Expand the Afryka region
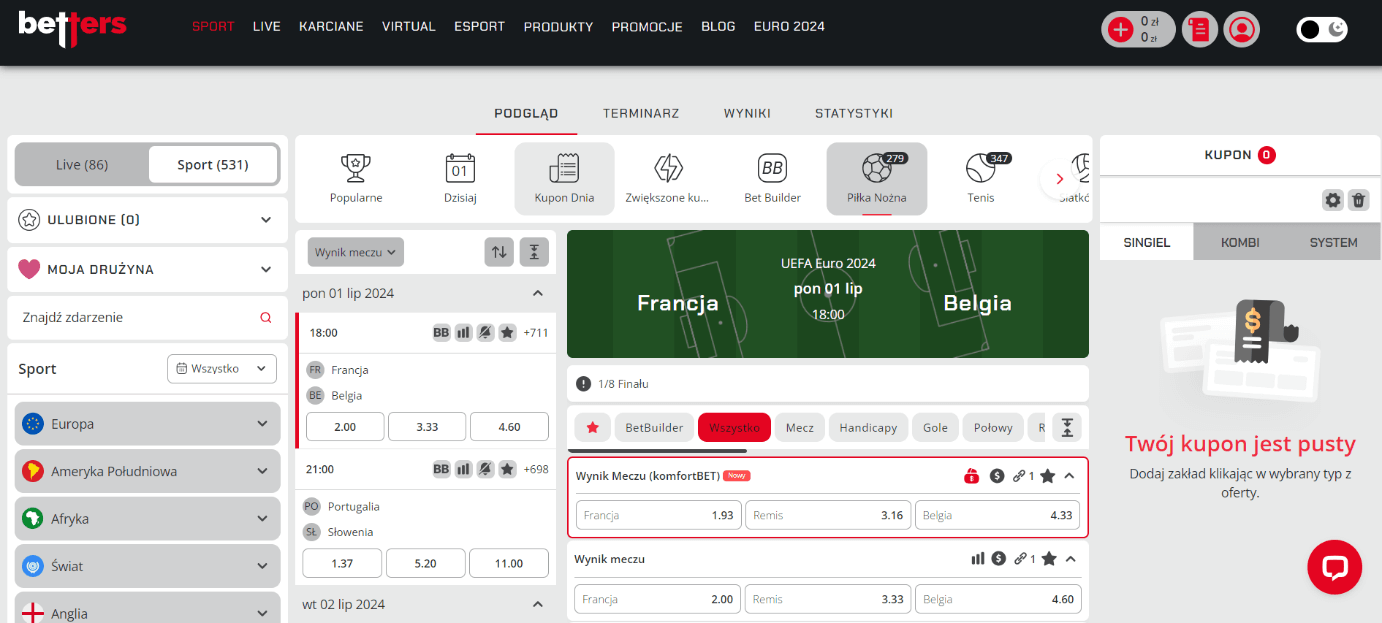The height and width of the screenshot is (623, 1382). 147,519
